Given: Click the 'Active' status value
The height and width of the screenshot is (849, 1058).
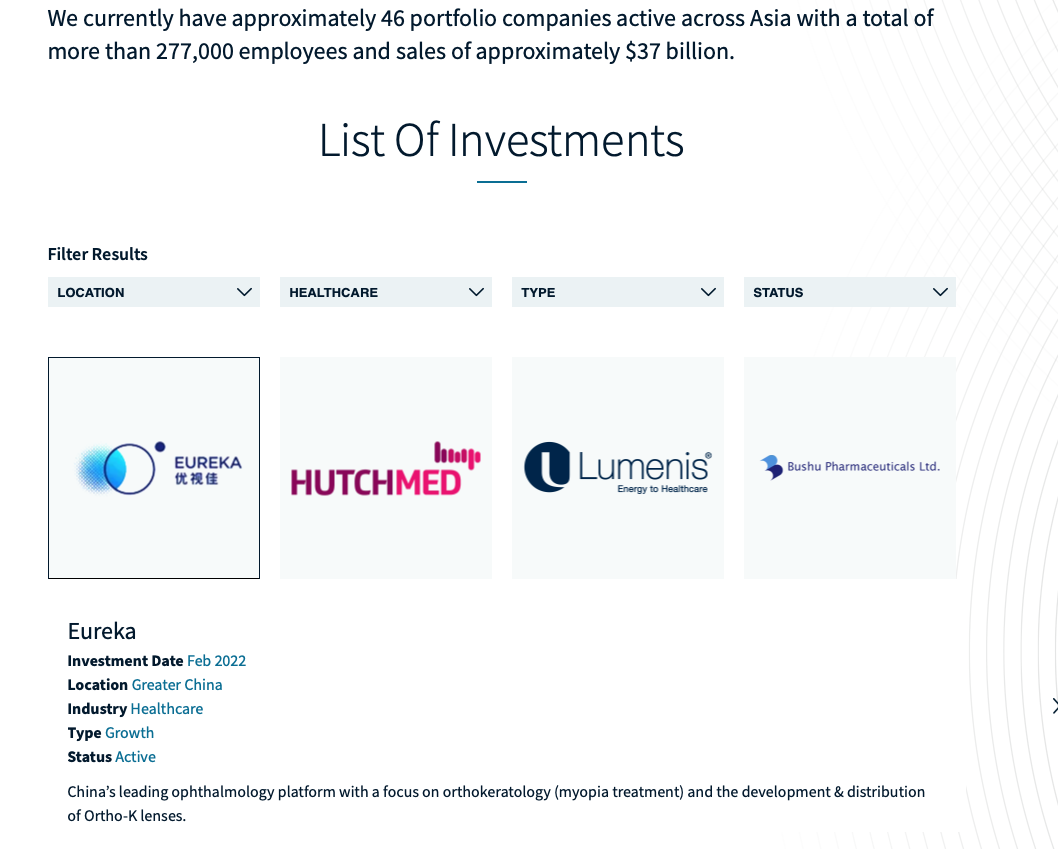Looking at the screenshot, I should click(136, 757).
